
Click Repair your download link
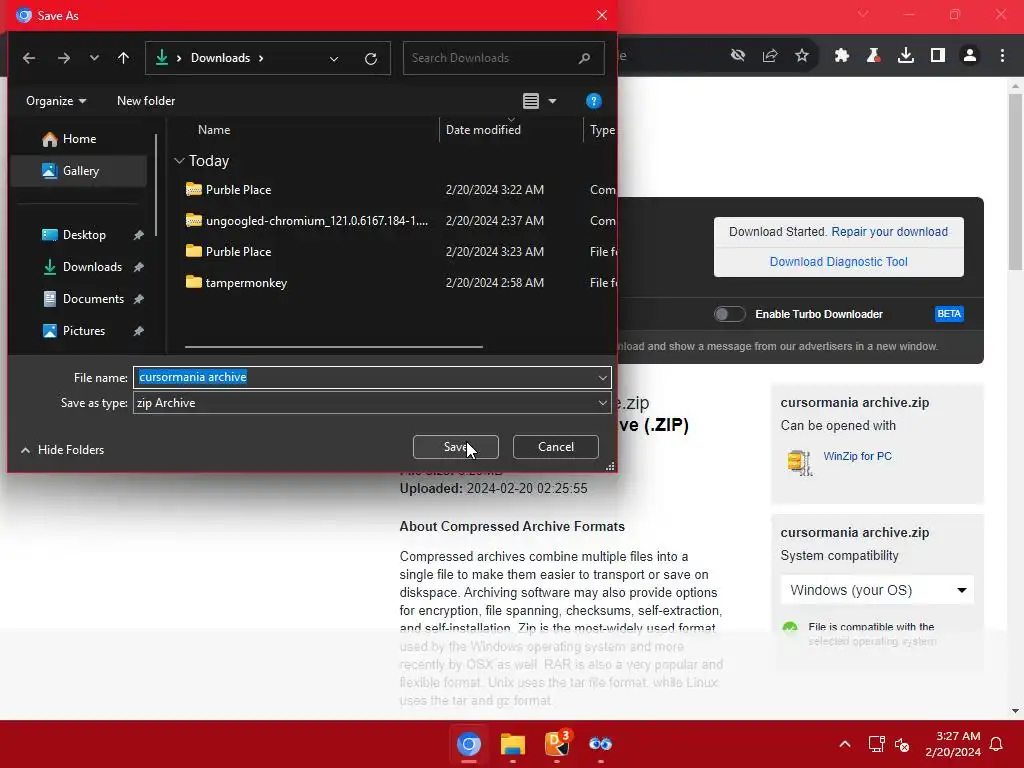[x=889, y=232]
